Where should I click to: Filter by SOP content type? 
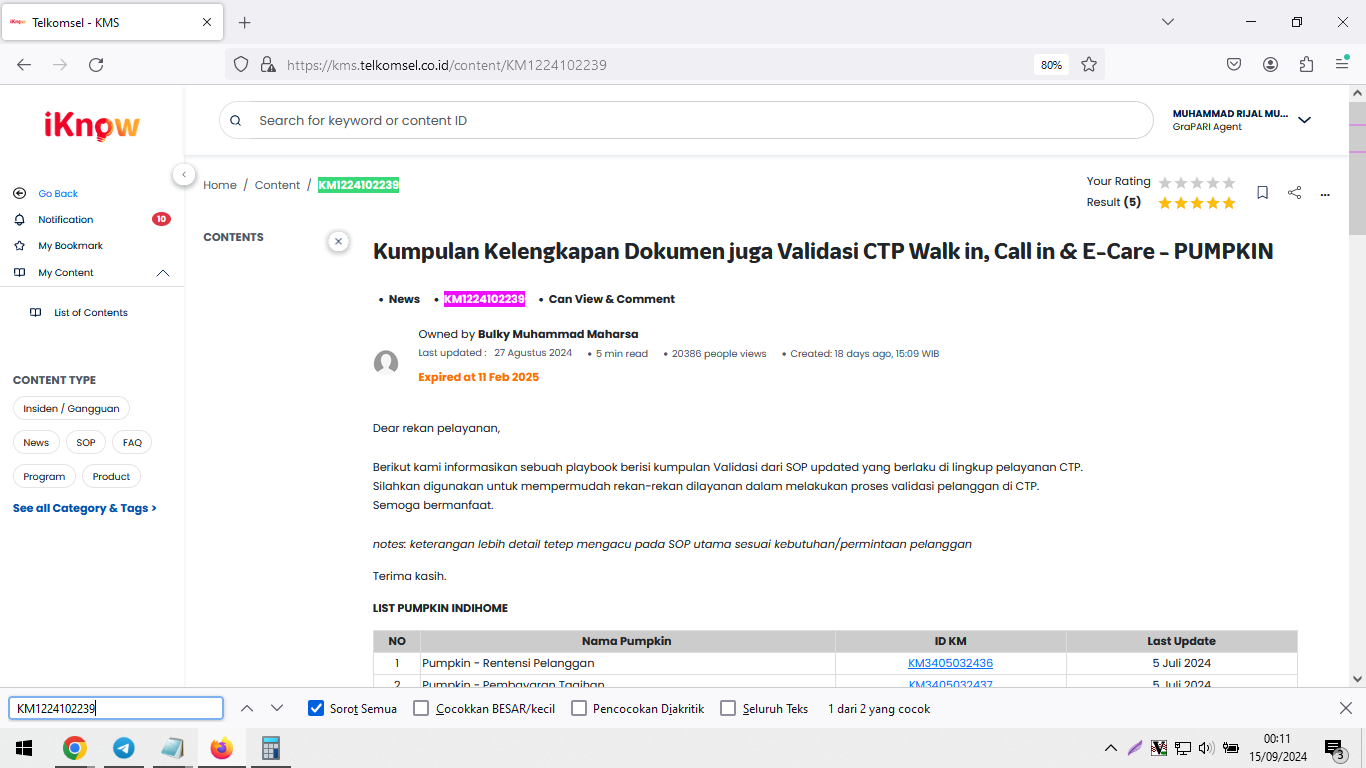tap(85, 443)
